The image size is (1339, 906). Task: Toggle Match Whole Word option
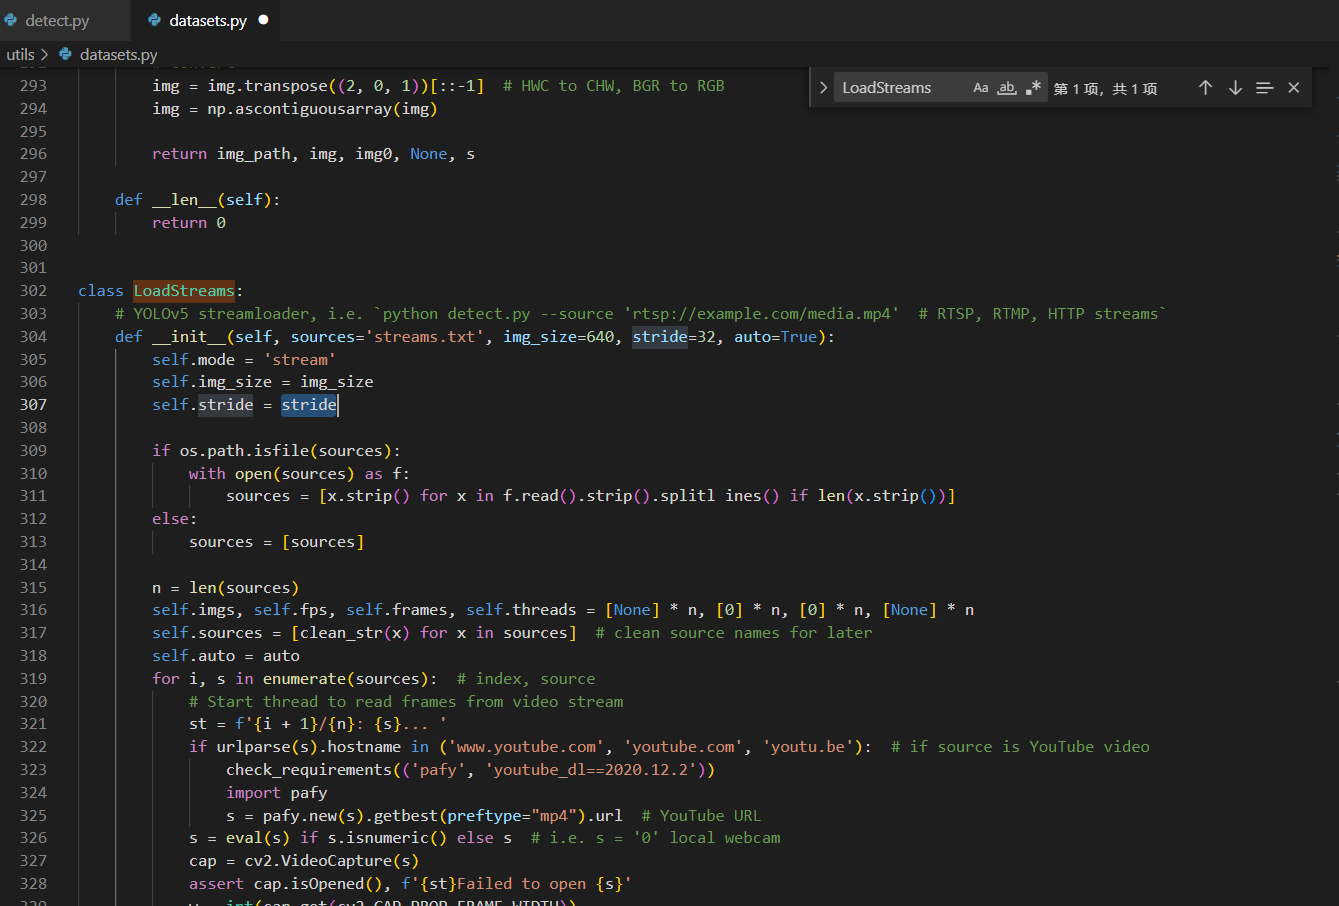pos(1007,88)
